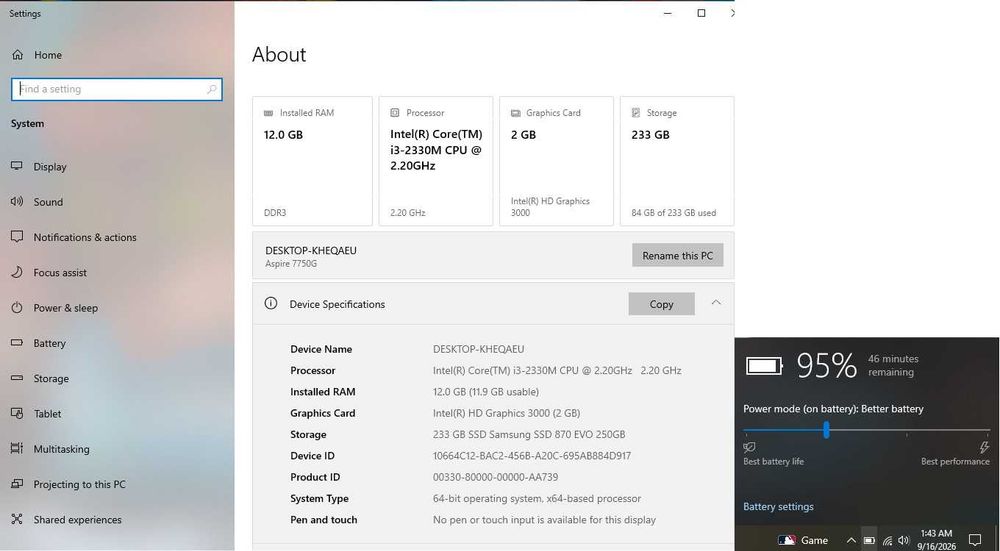
Task: Minimize the Settings window
Action: tap(668, 13)
